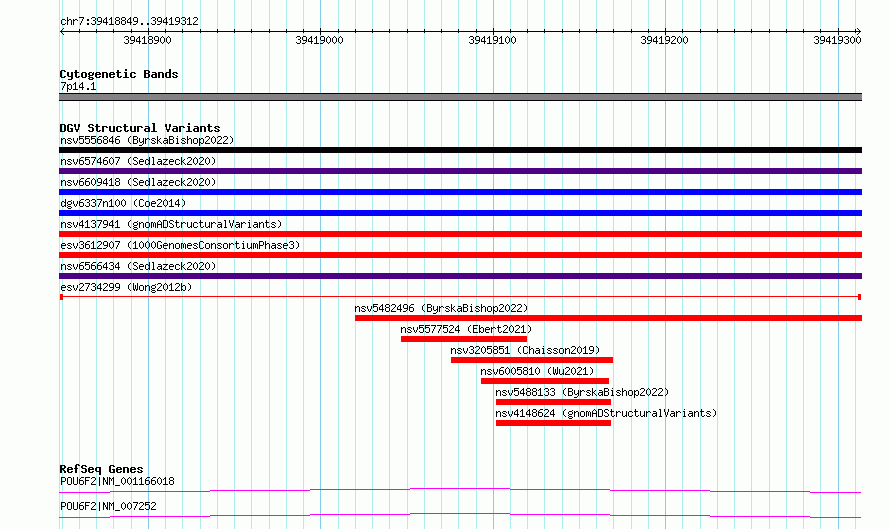
Task: Click the esv3612907 (1000GenomesConsortiumPhase3) label
Action: click(x=180, y=245)
